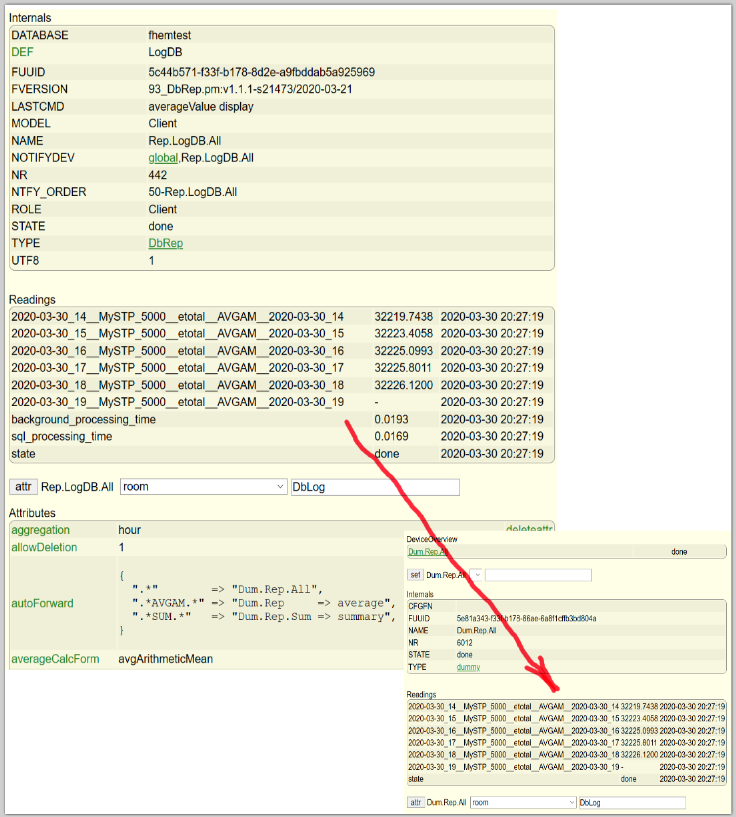Open the DbRep type link
The height and width of the screenshot is (817, 736).
click(166, 243)
